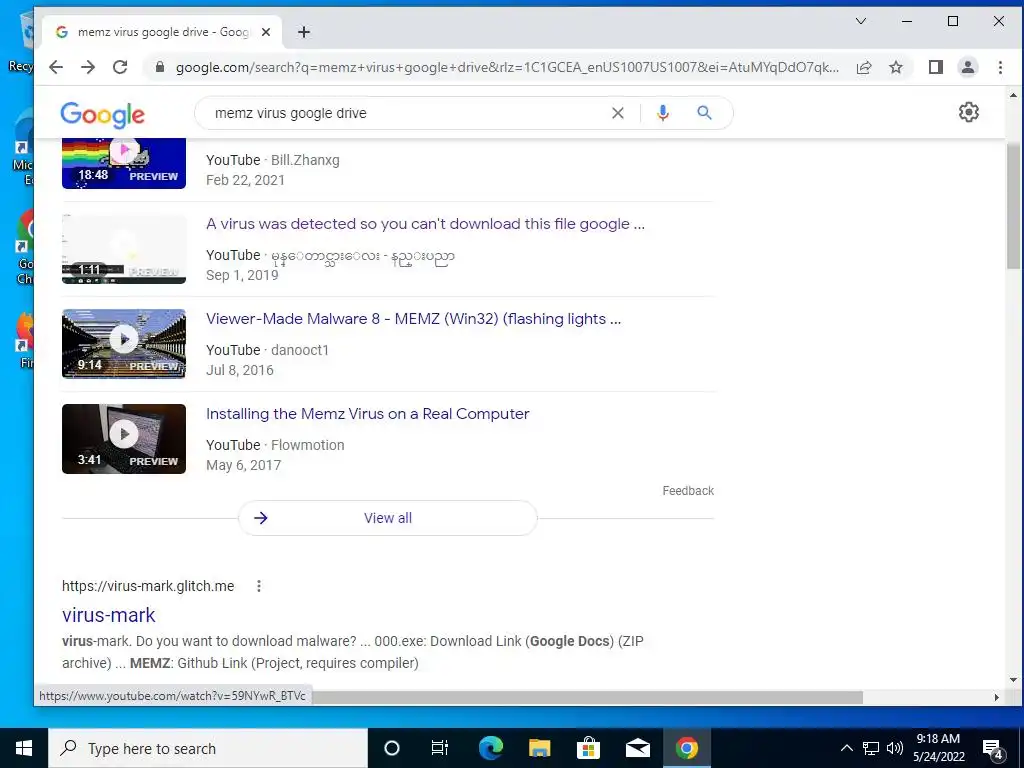The height and width of the screenshot is (768, 1024).
Task: Play the 9:14 MEMZ video thumbnail
Action: (124, 344)
